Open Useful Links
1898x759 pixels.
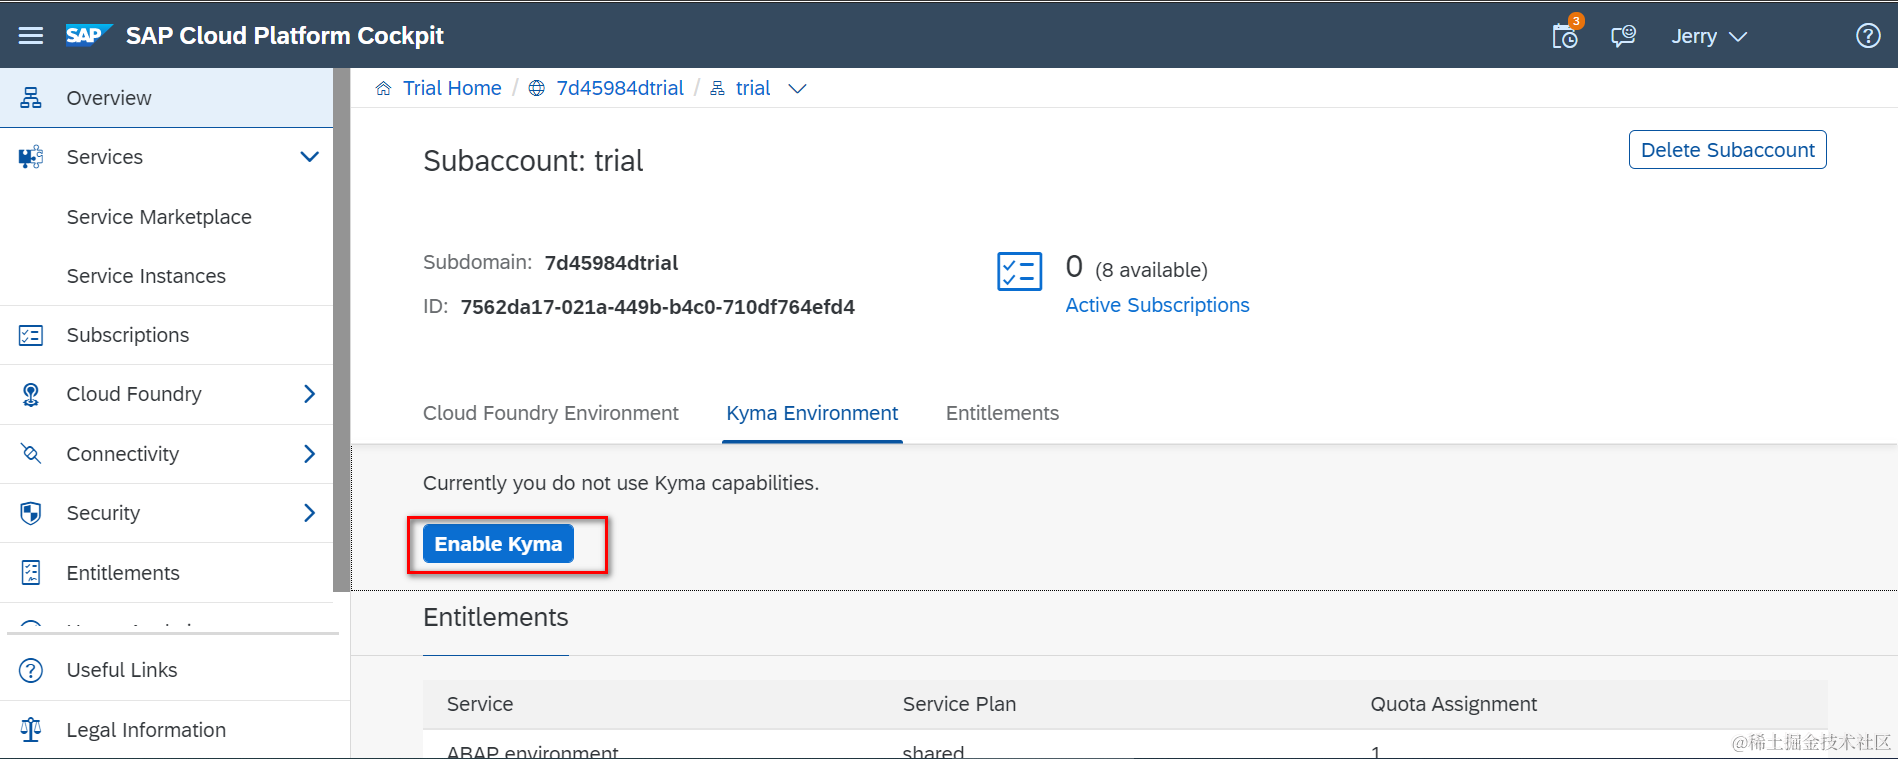(122, 670)
